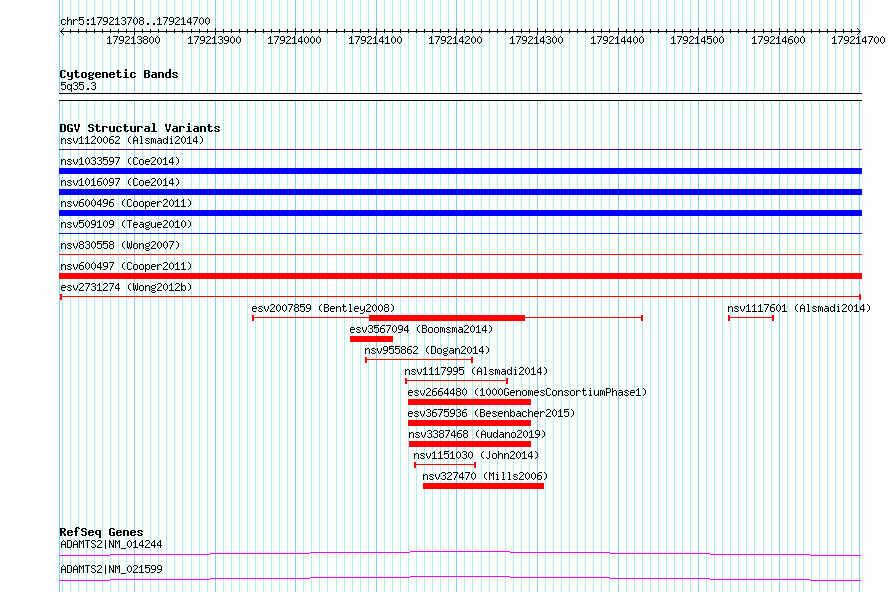Select the nsv1151030 thin red glyph
890x592 pixels.
(x=445, y=465)
